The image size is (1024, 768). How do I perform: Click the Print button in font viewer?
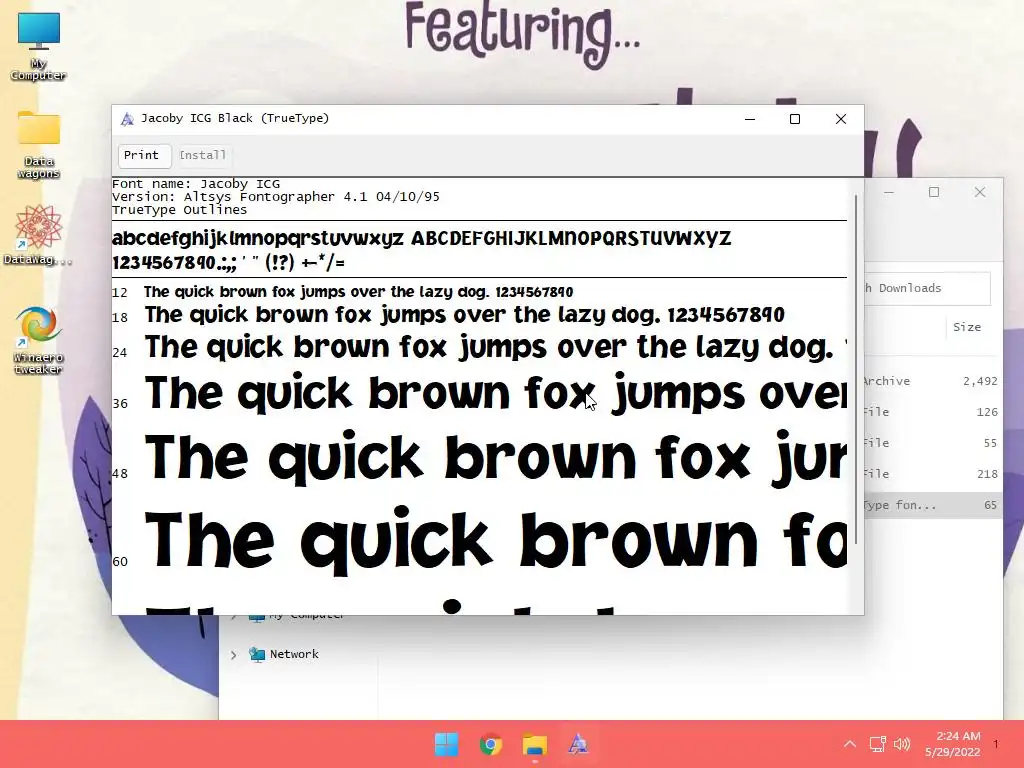(x=142, y=155)
